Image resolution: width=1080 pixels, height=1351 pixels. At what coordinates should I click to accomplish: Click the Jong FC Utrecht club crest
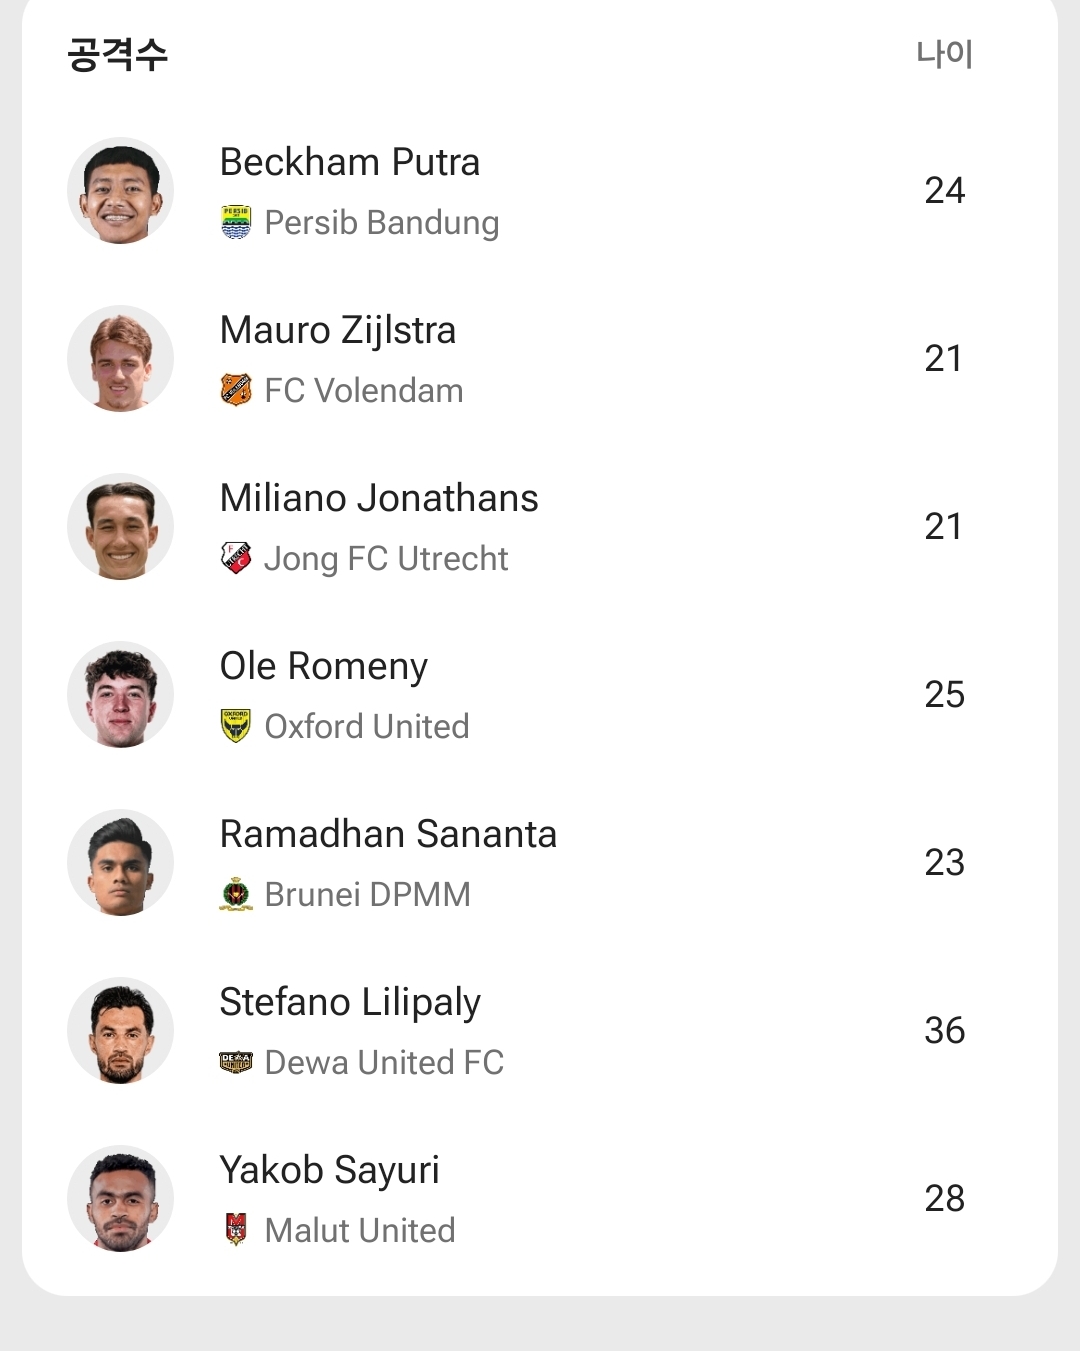236,558
